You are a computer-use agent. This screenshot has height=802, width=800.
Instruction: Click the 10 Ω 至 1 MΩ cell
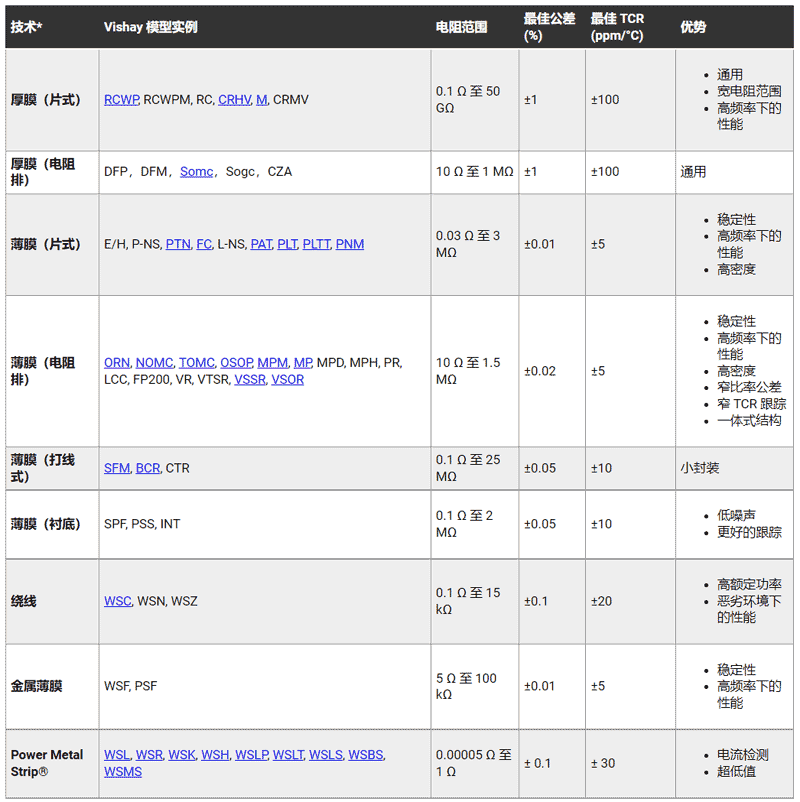(x=474, y=172)
